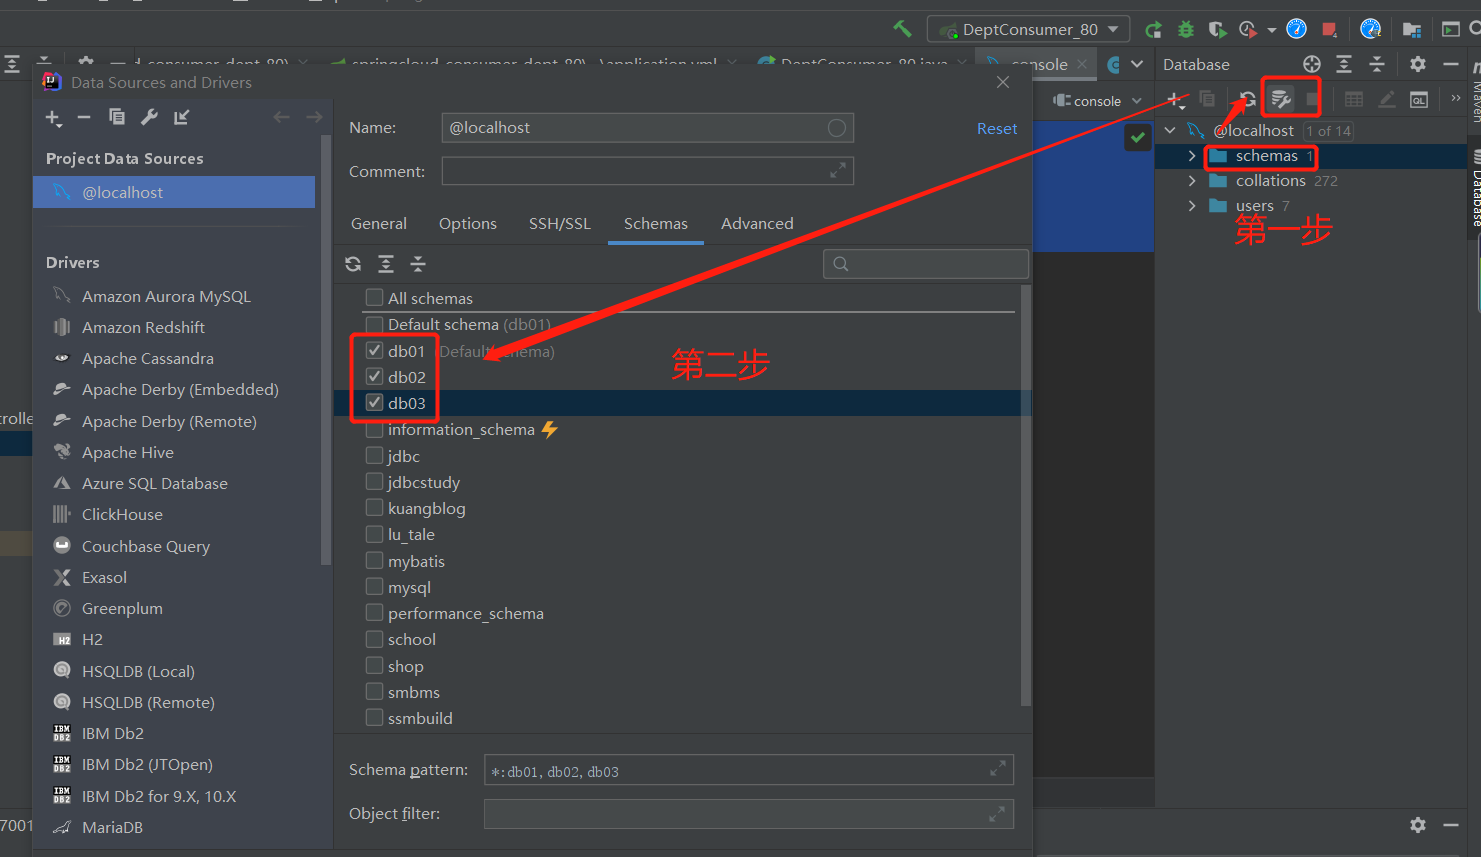
Task: Show more Database toolbar items chevron
Action: pyautogui.click(x=1456, y=98)
